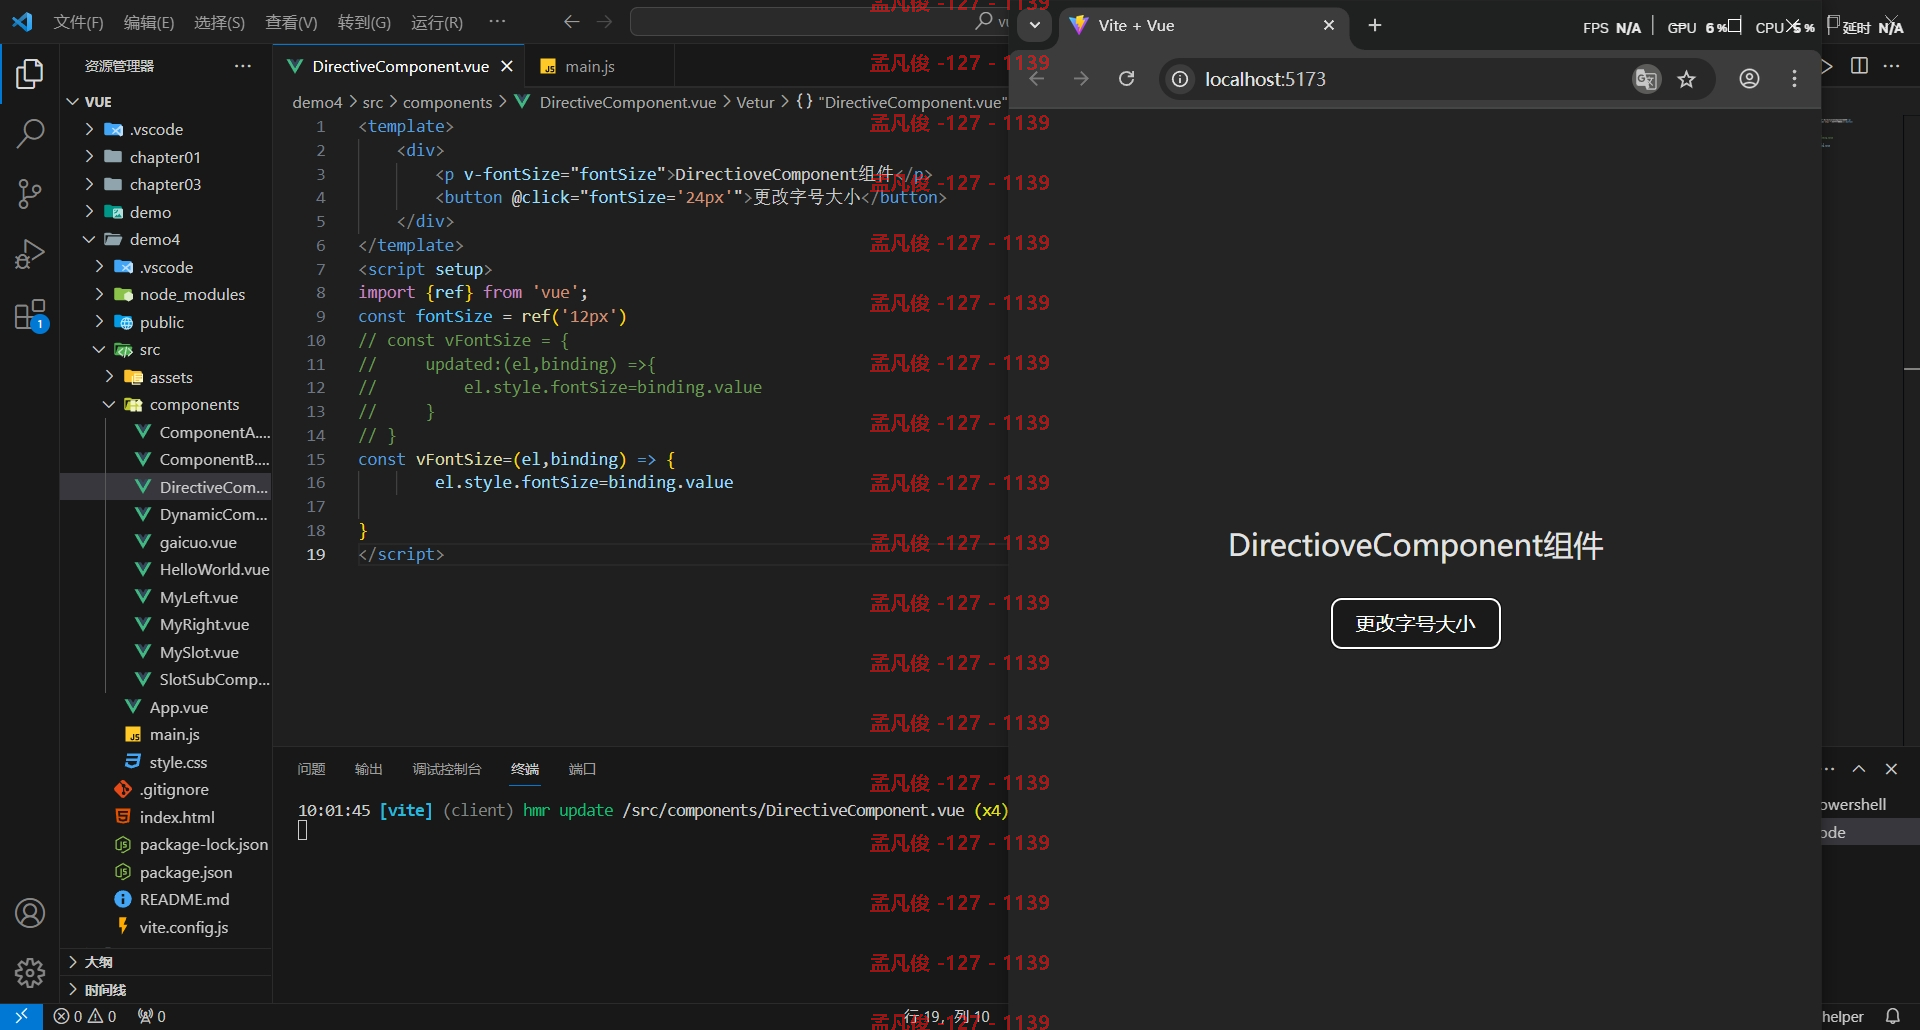This screenshot has width=1920, height=1030.
Task: Open the Search view in activity bar
Action: pyautogui.click(x=30, y=133)
